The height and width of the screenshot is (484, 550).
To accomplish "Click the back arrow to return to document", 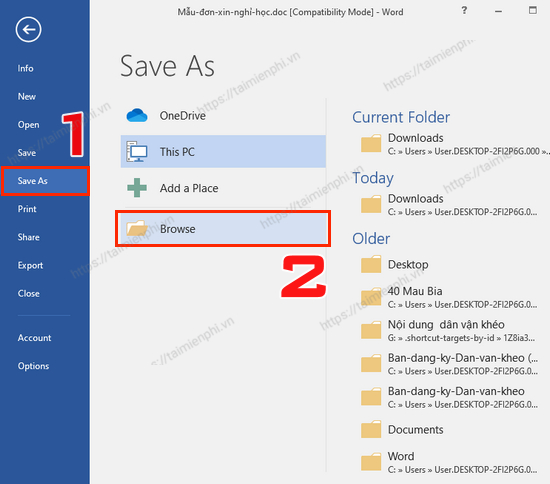I will [28, 29].
